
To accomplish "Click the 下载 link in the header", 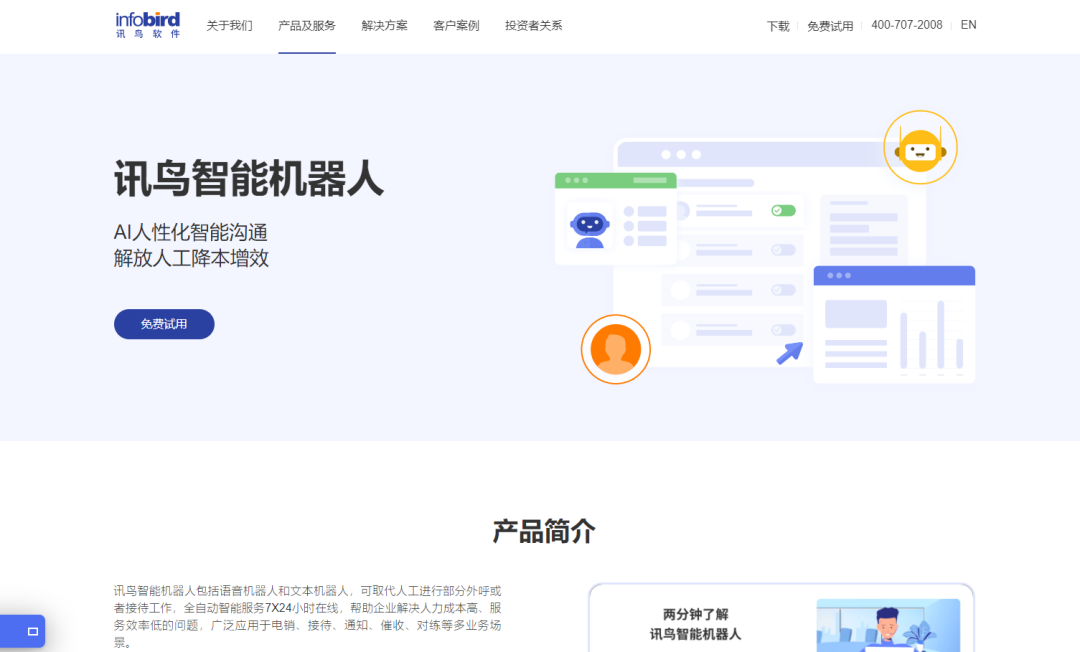I will pyautogui.click(x=778, y=26).
